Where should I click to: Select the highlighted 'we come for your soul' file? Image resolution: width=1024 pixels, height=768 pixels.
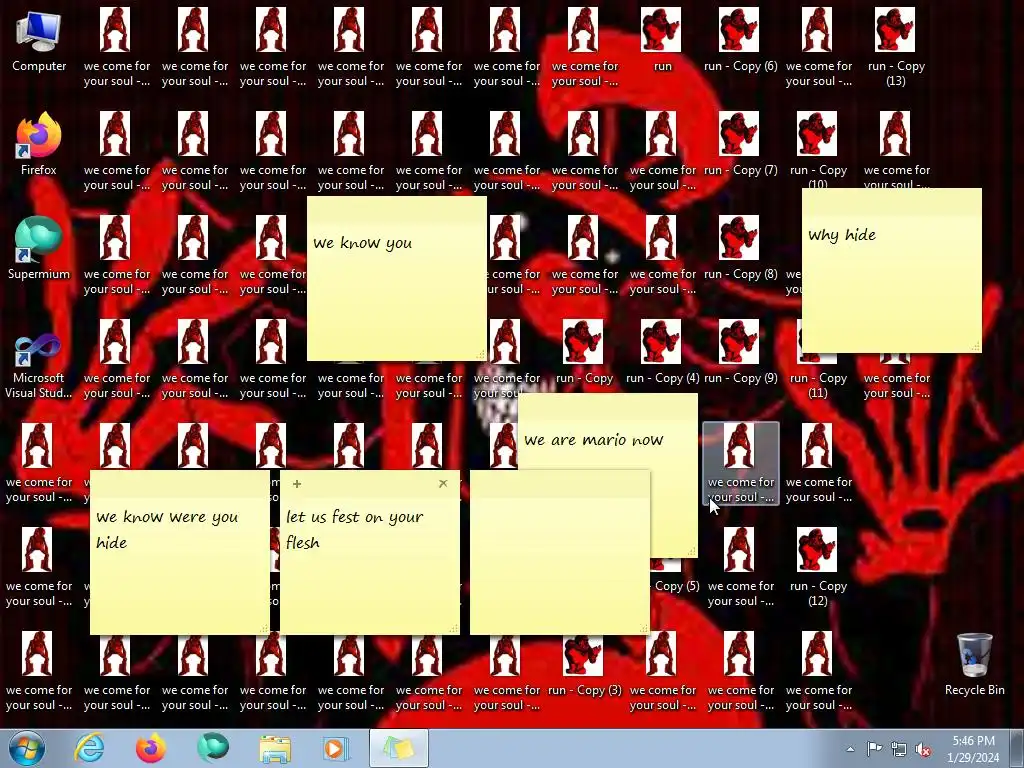coord(740,463)
